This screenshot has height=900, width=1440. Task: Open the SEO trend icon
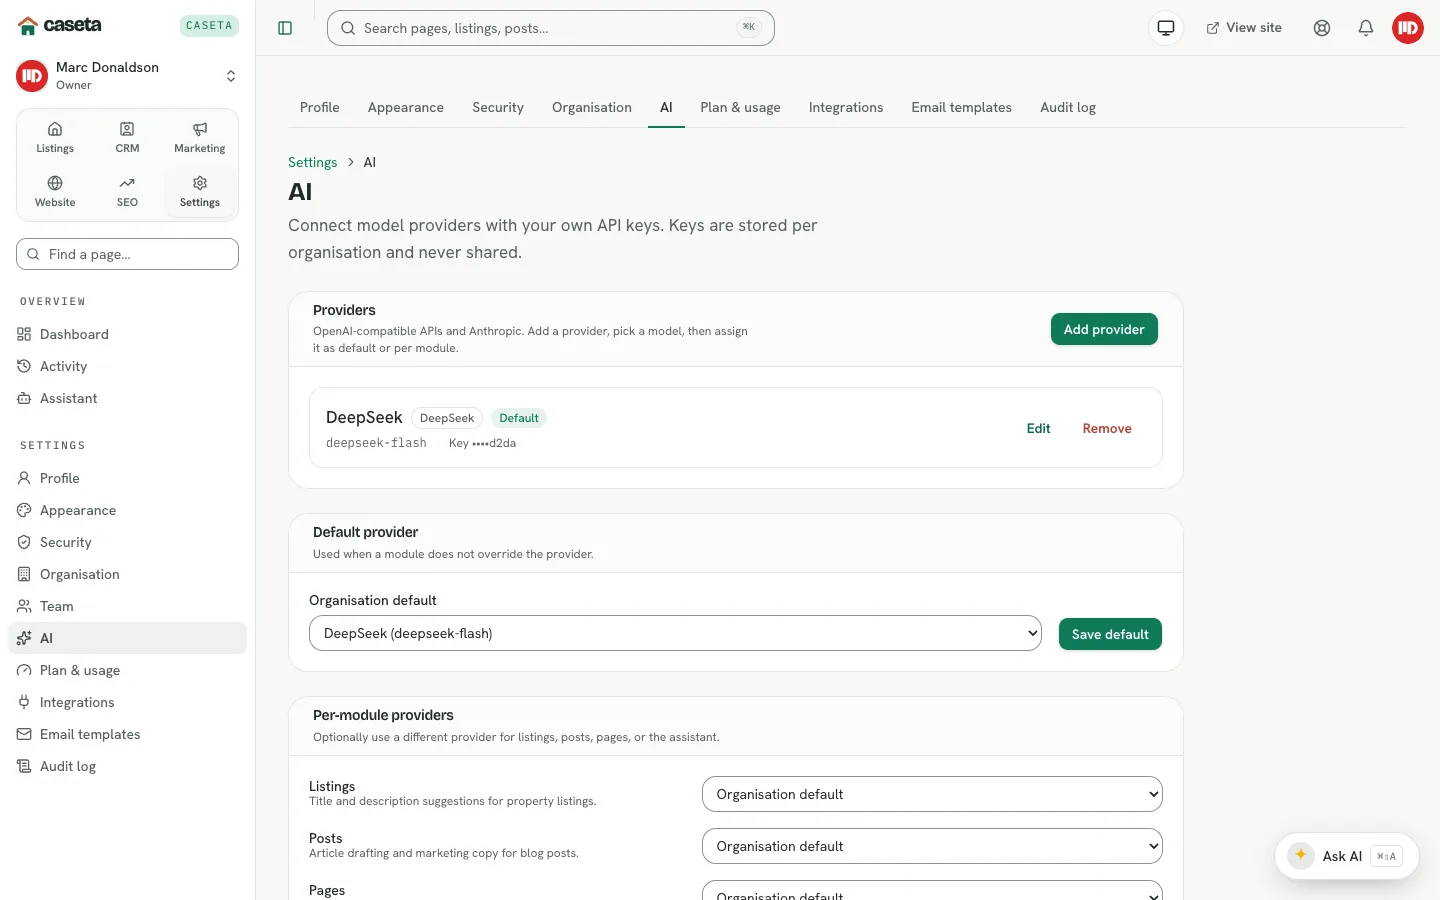coord(127,191)
